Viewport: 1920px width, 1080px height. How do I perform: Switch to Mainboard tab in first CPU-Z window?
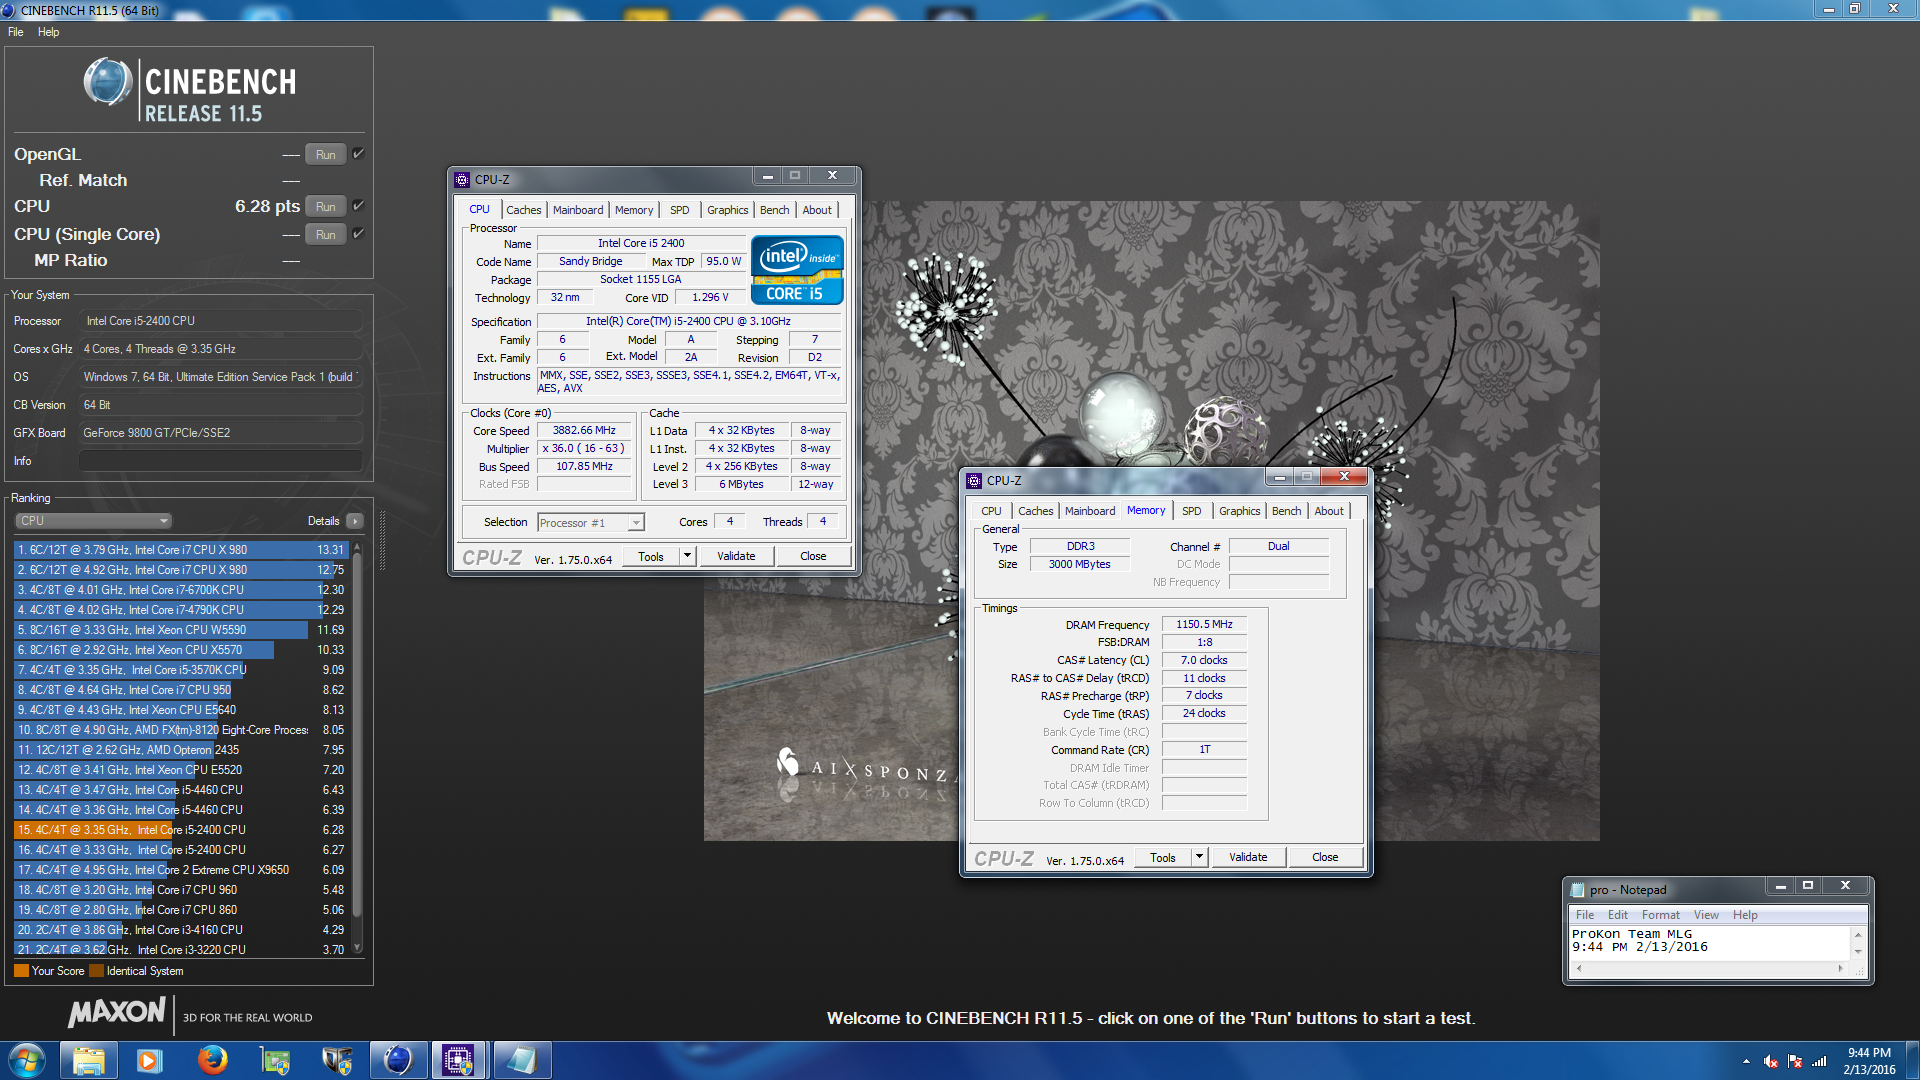578,210
